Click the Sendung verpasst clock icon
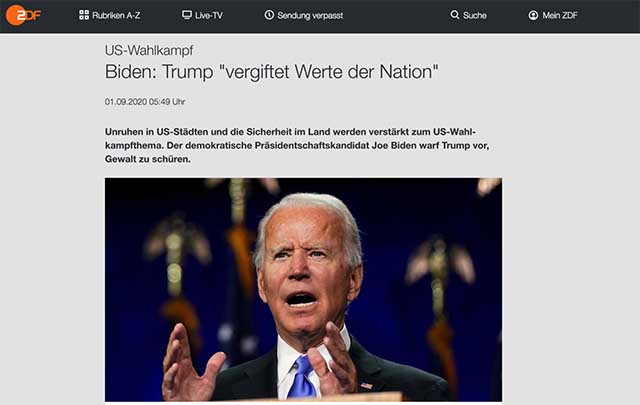The width and height of the screenshot is (640, 405). pyautogui.click(x=269, y=15)
